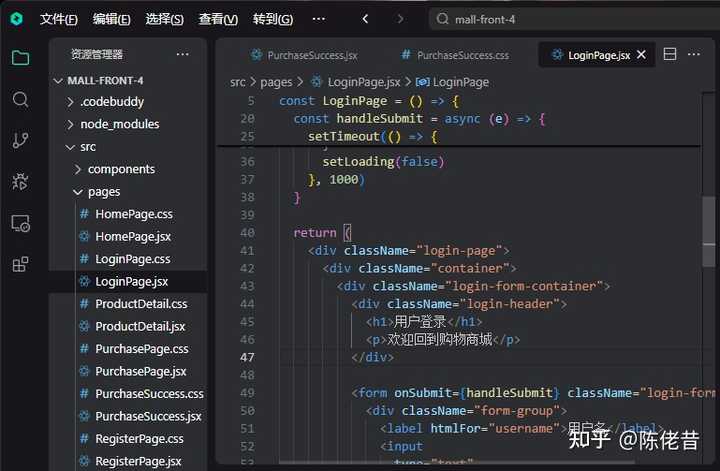The width and height of the screenshot is (720, 471).
Task: Open the Run and Debug panel
Action: [20, 181]
